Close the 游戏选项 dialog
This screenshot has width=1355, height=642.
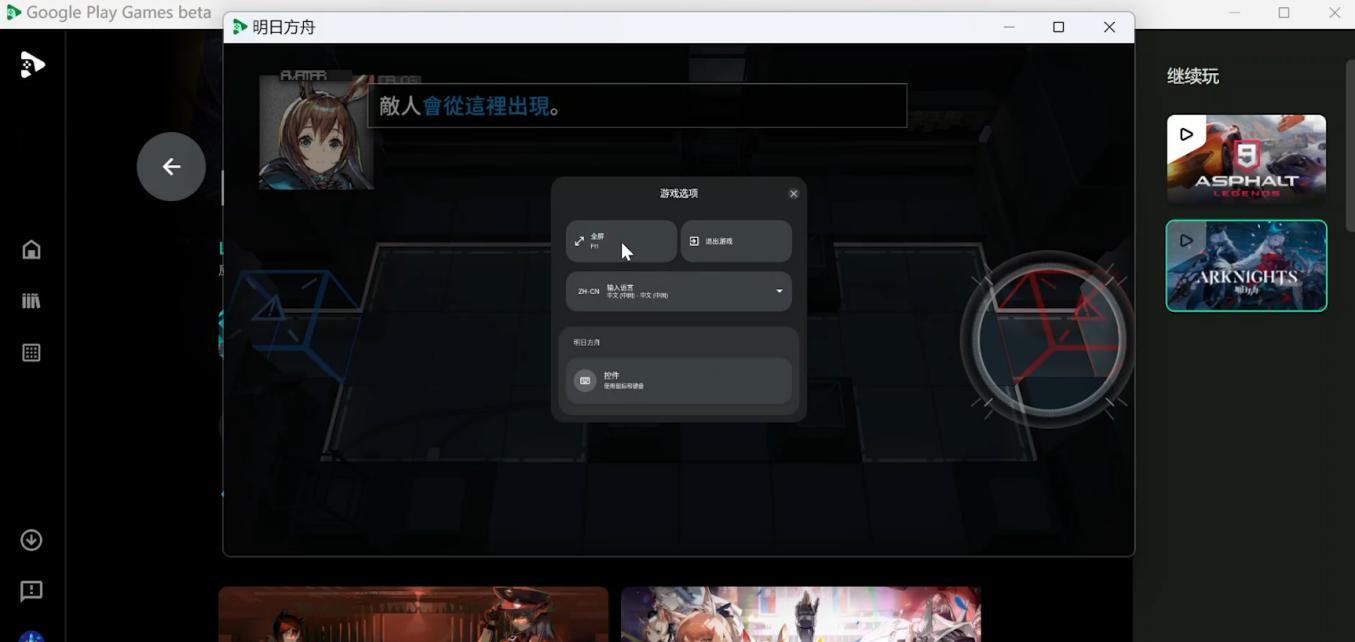point(794,194)
